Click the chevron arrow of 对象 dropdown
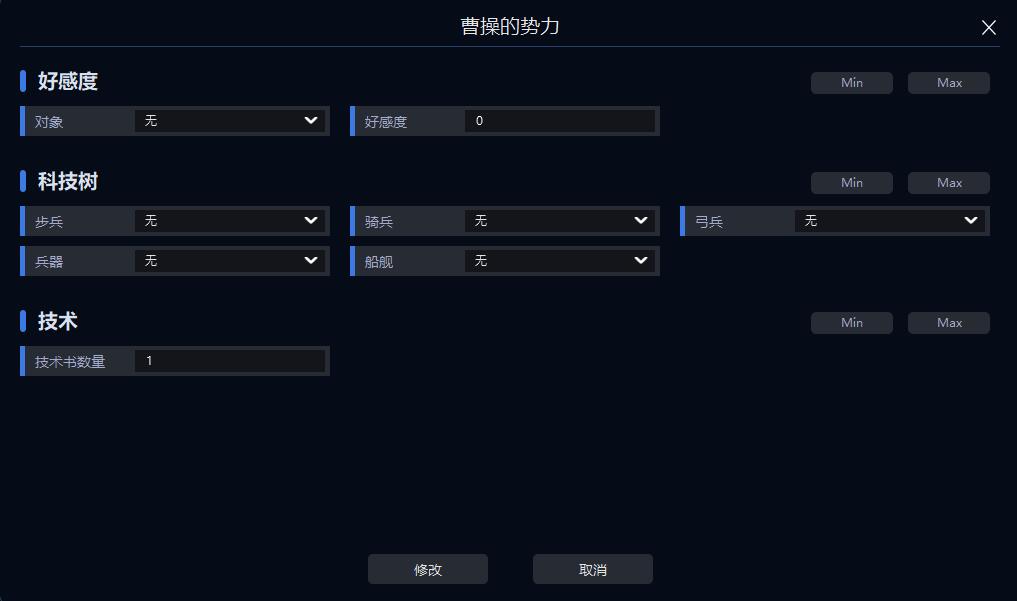1017x601 pixels. coord(311,120)
